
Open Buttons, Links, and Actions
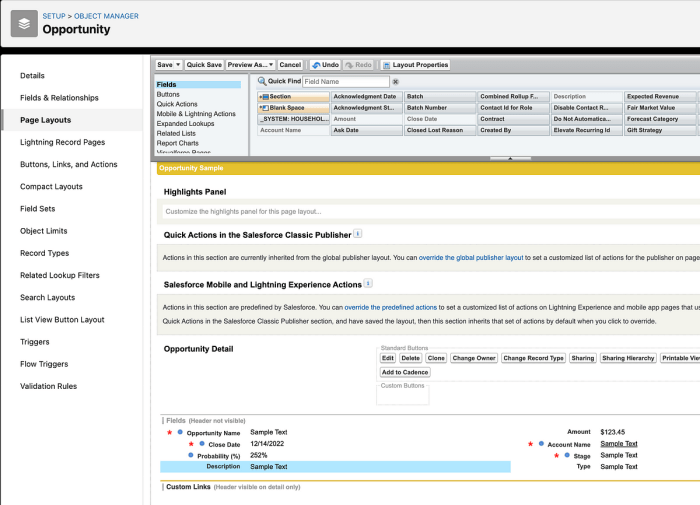[69, 164]
